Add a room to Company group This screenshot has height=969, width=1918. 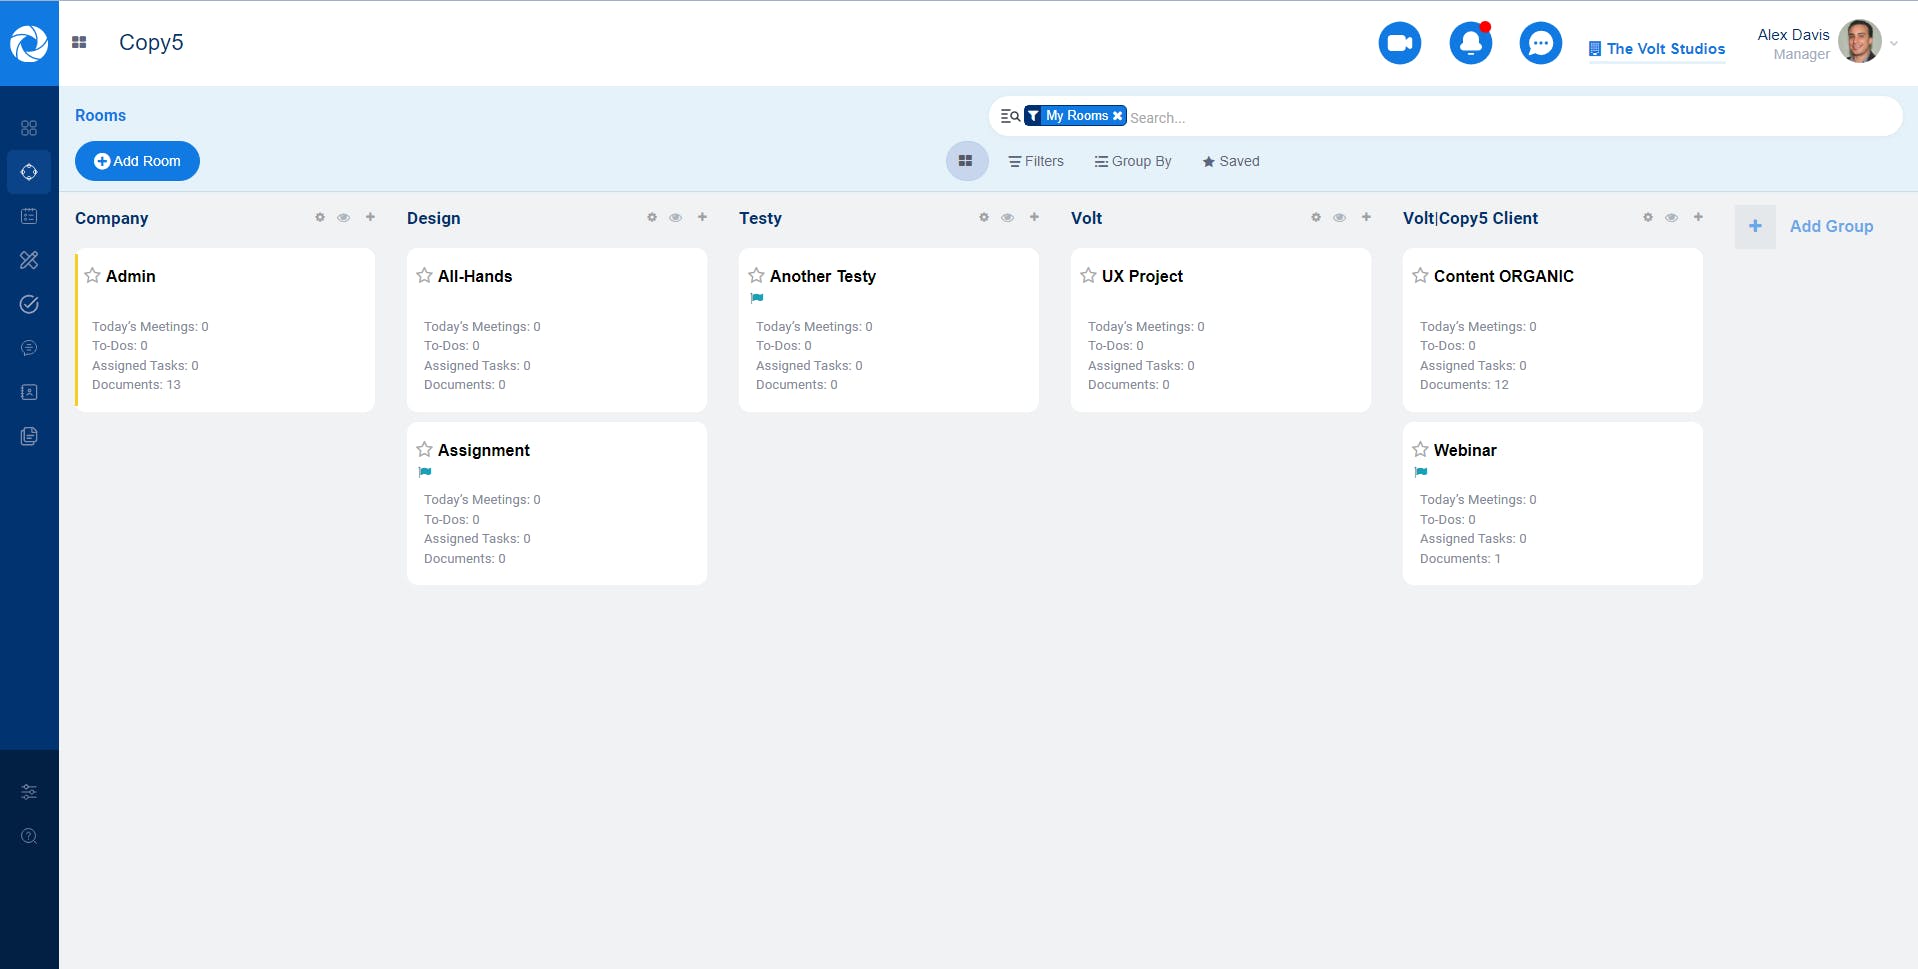click(x=370, y=217)
